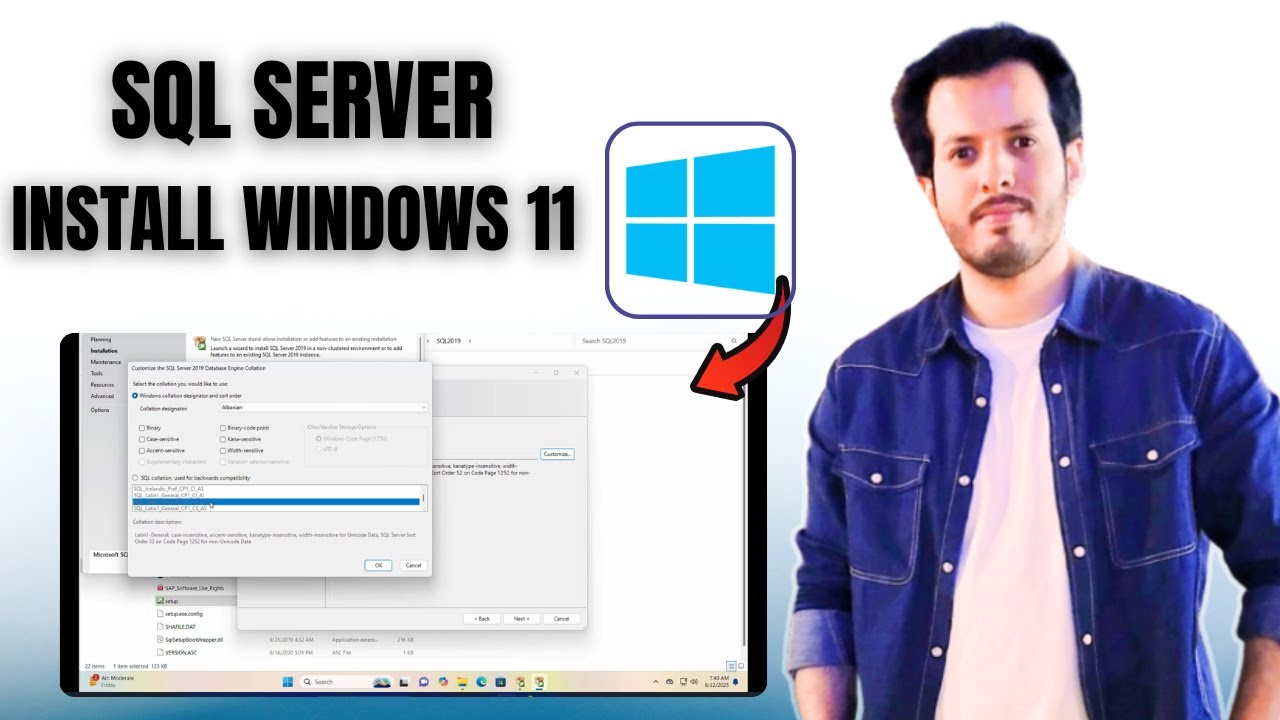Open Copilot from the taskbar
The width and height of the screenshot is (1280, 720).
click(443, 682)
